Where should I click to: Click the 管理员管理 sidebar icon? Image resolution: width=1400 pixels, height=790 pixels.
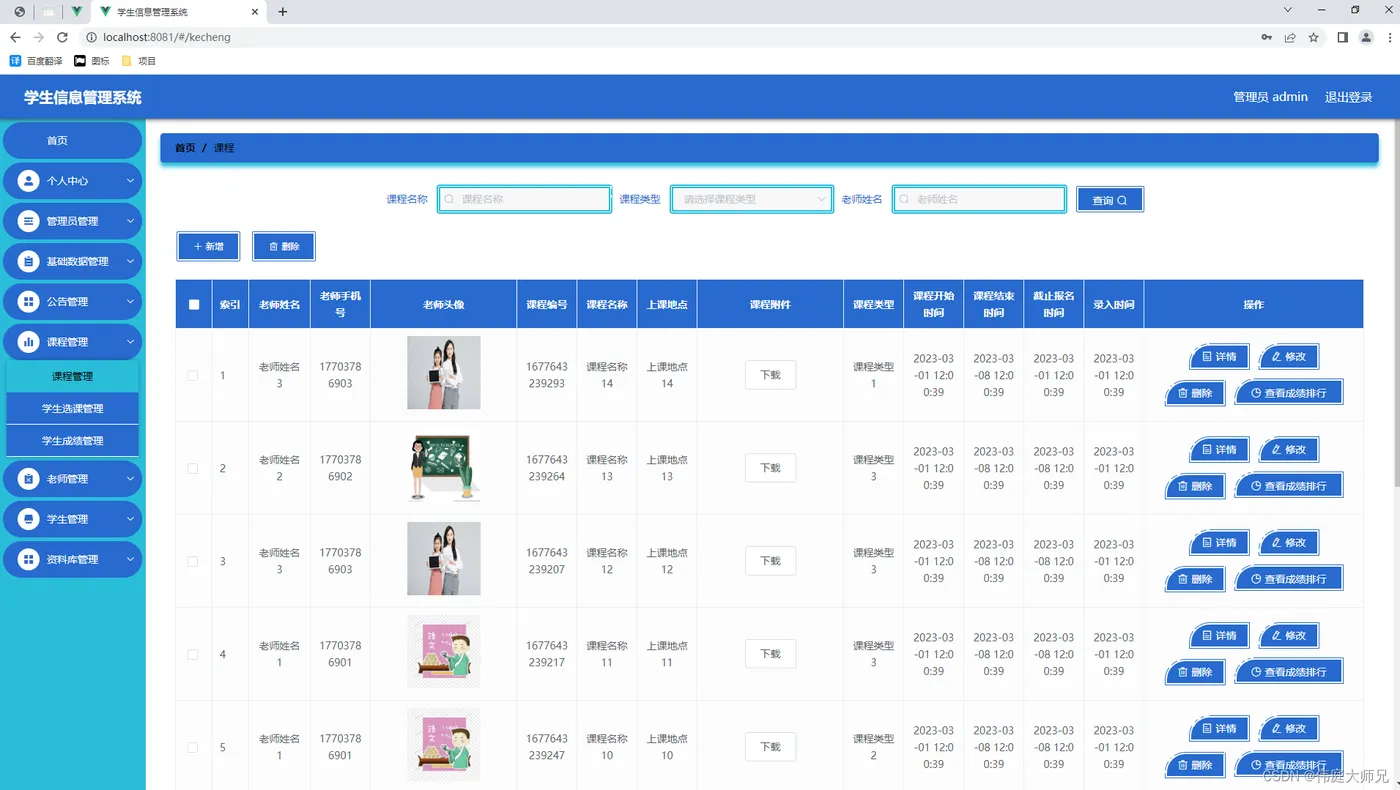click(28, 221)
